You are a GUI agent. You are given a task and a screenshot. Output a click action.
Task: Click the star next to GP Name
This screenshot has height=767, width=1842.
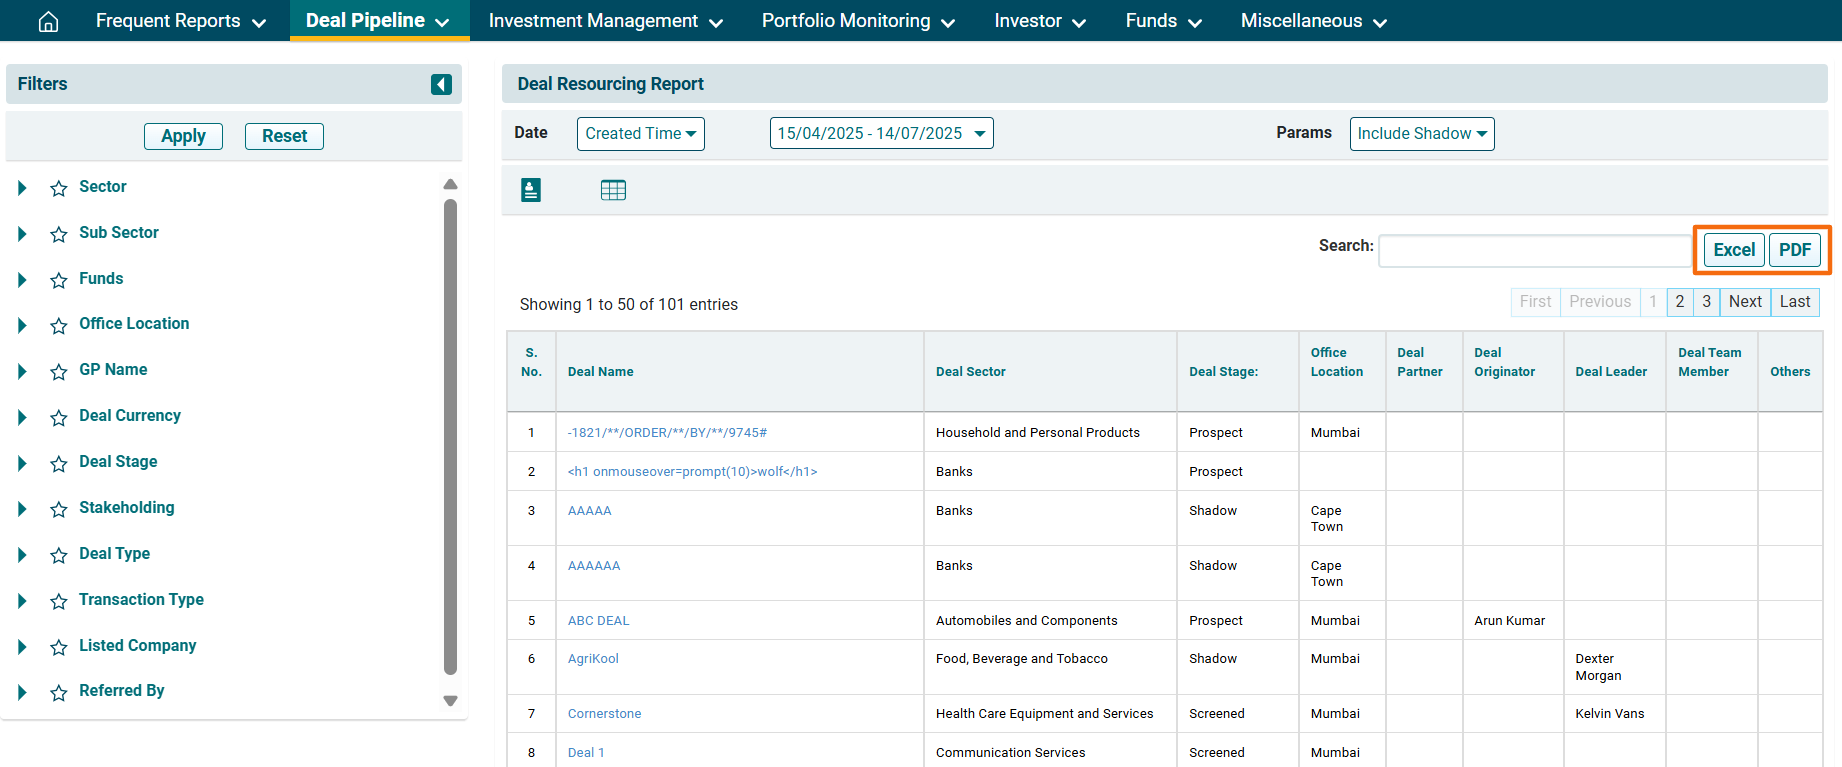point(59,371)
